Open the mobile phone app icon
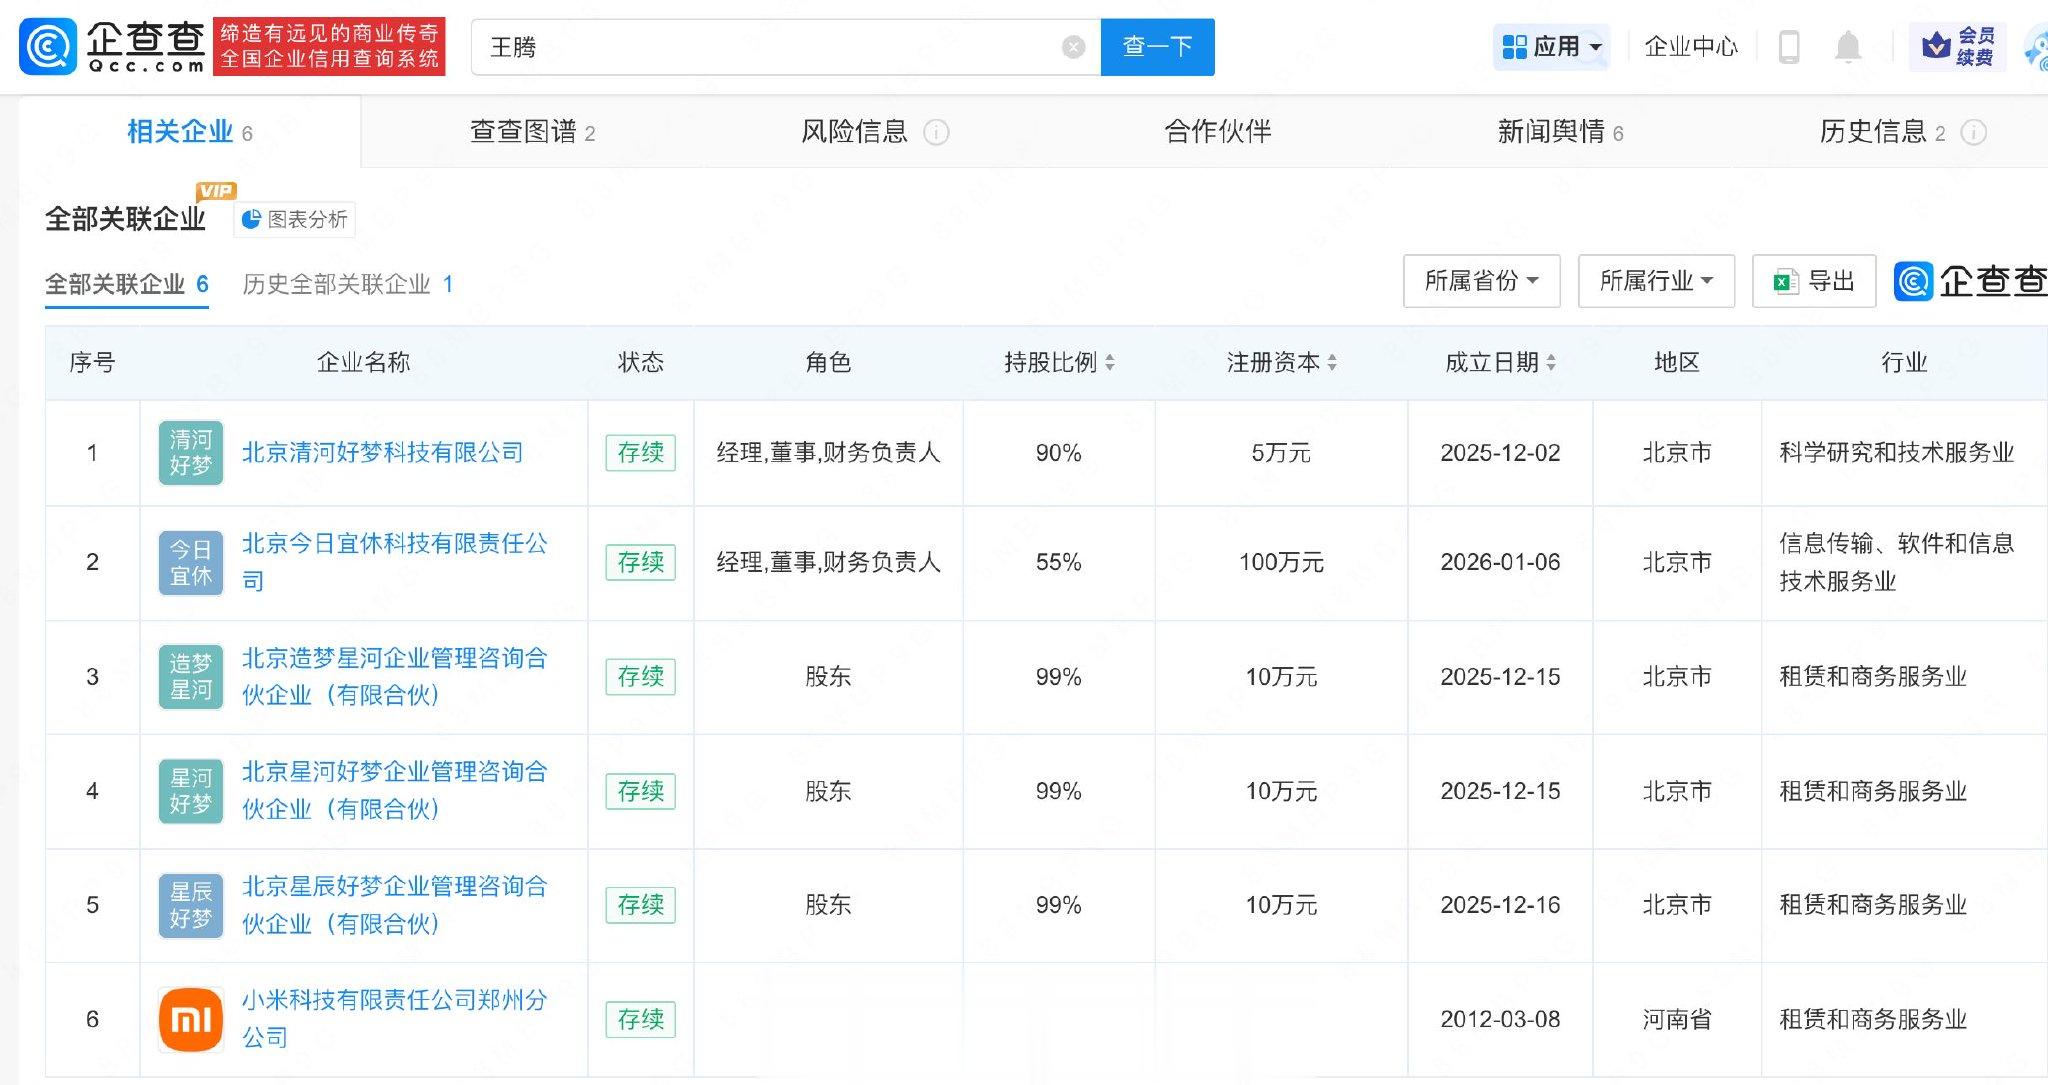 click(1789, 47)
